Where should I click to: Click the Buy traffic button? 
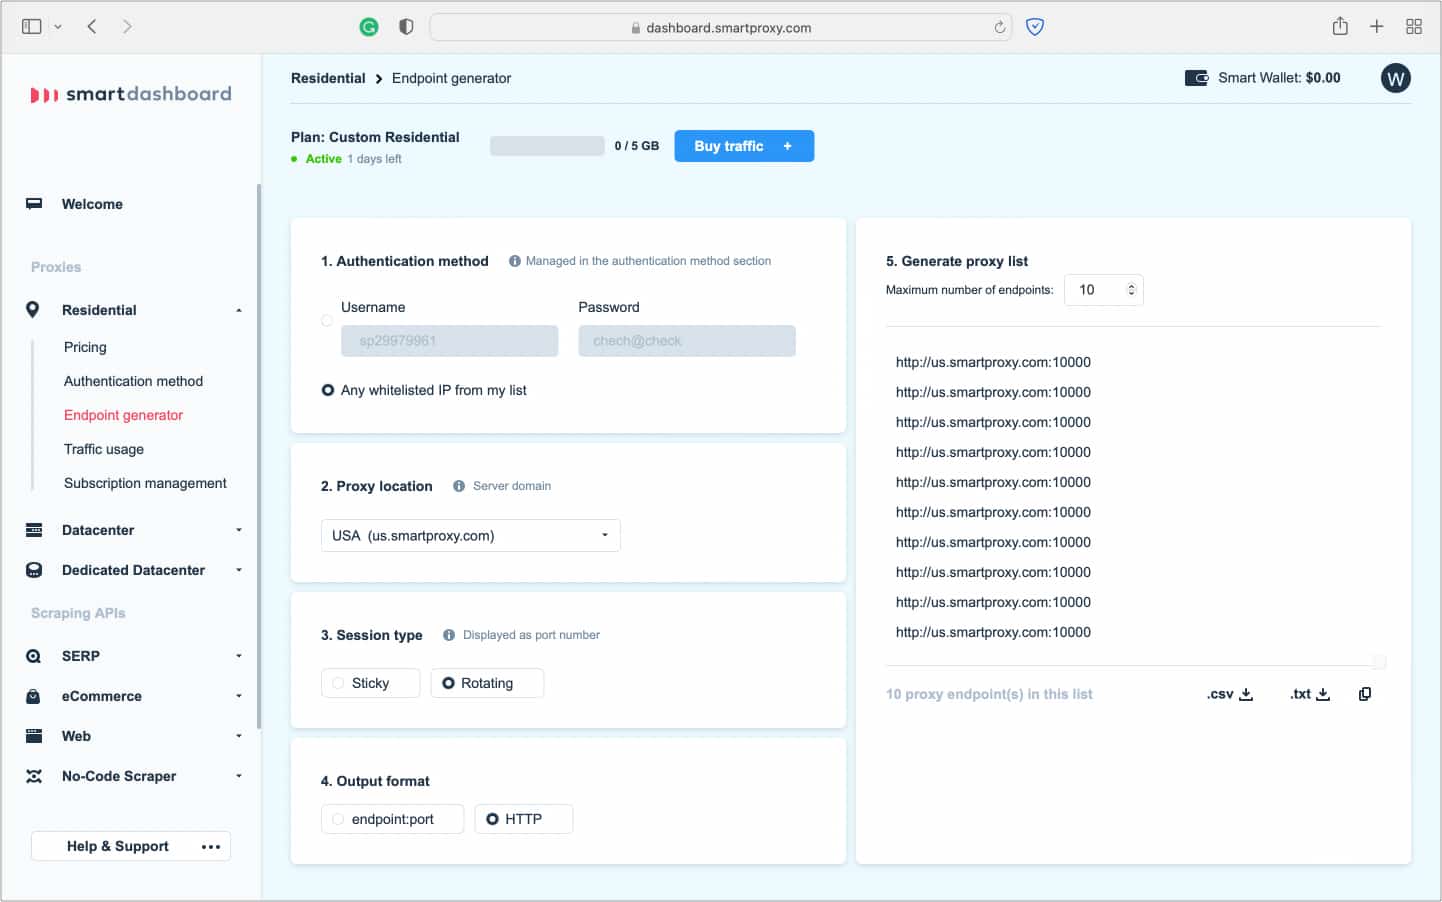click(744, 146)
